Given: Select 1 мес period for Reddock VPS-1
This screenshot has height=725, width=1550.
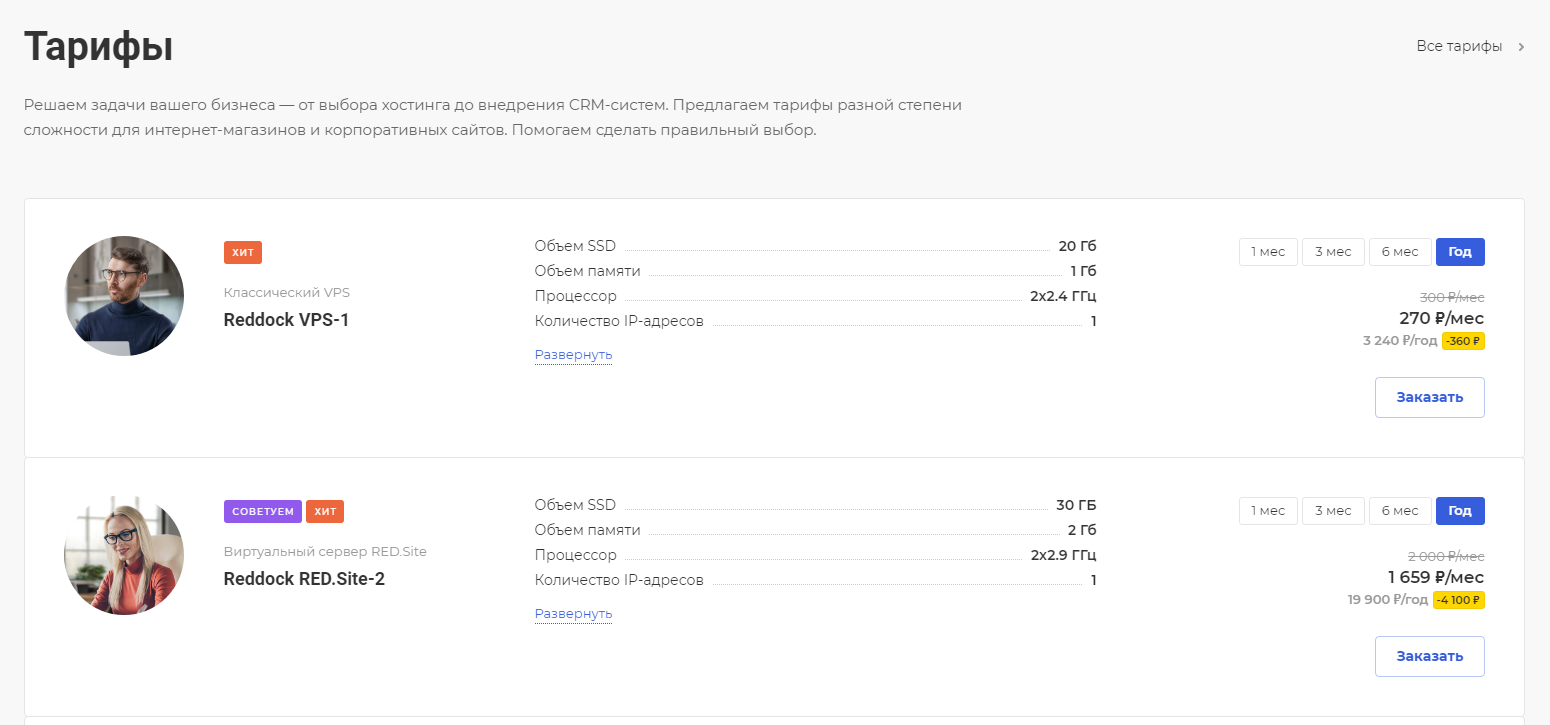Looking at the screenshot, I should (1268, 252).
